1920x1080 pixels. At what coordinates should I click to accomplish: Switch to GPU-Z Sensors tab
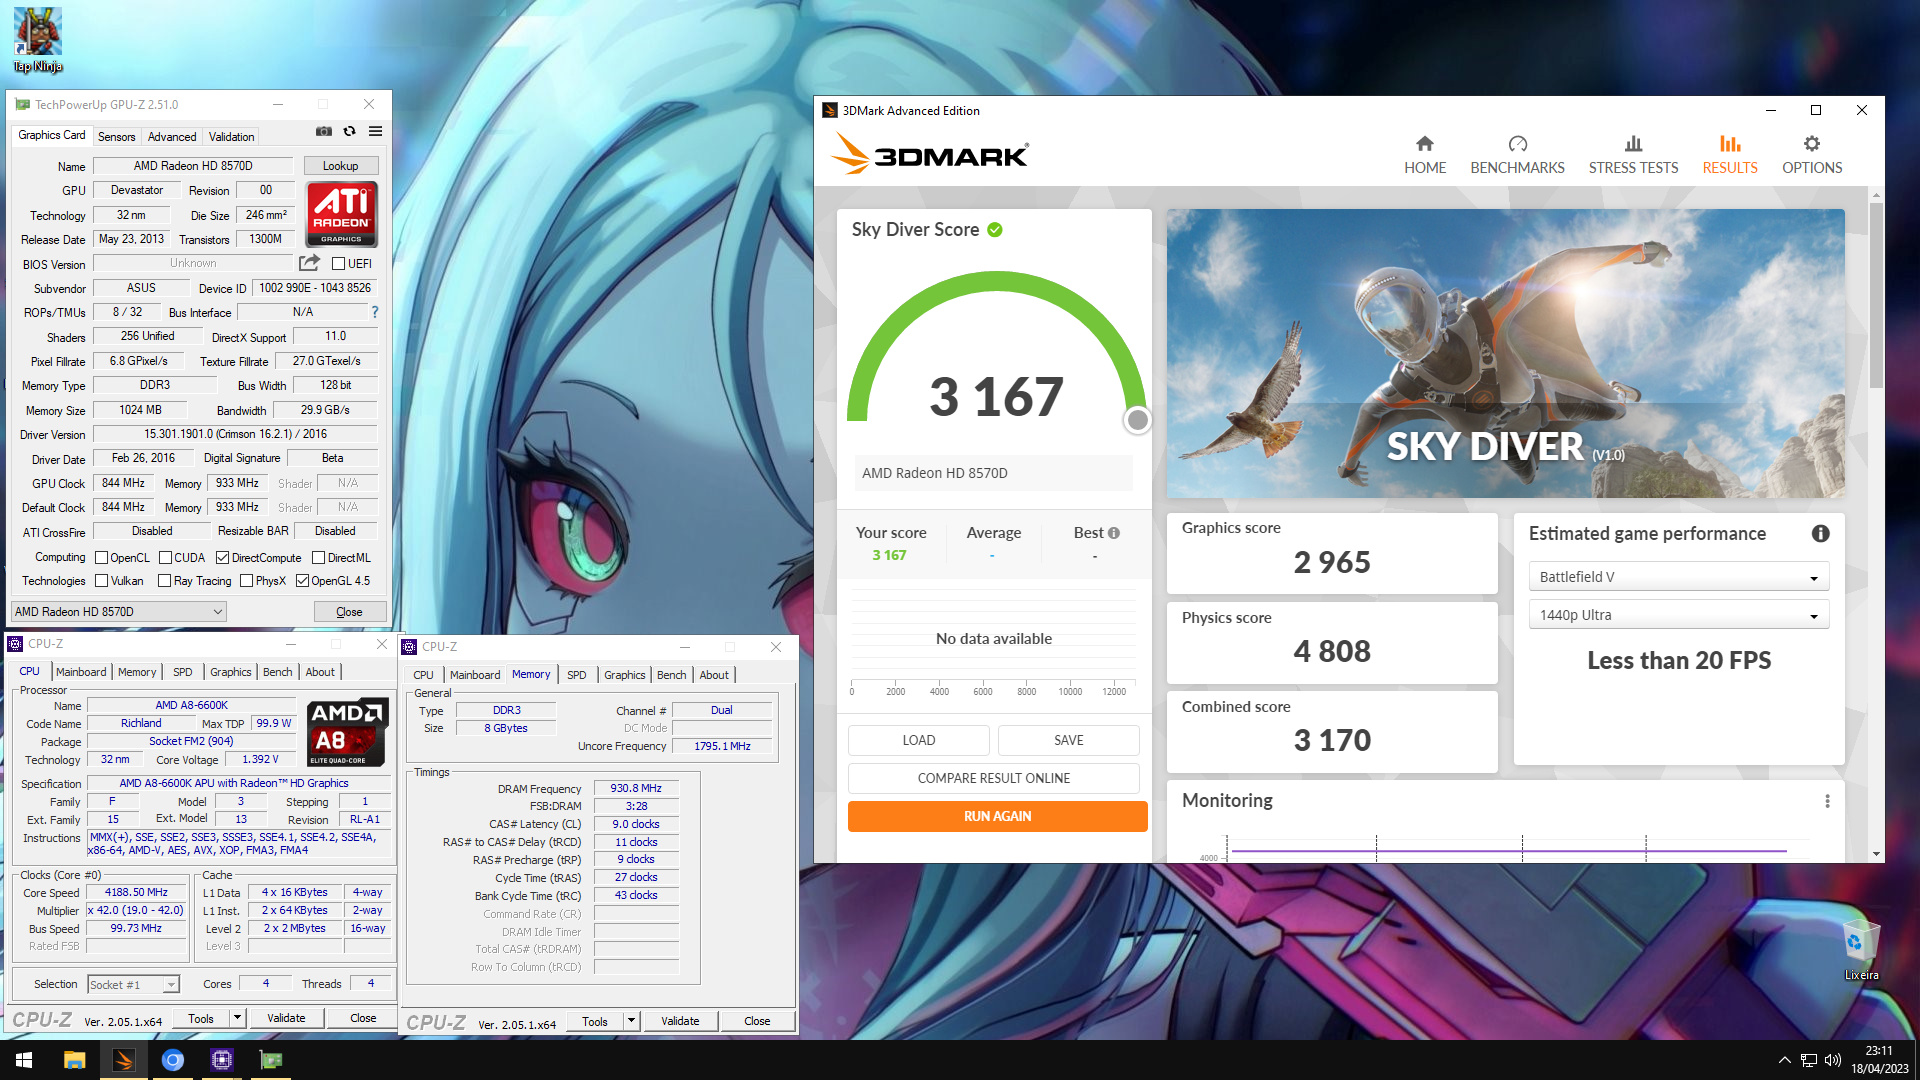(116, 137)
